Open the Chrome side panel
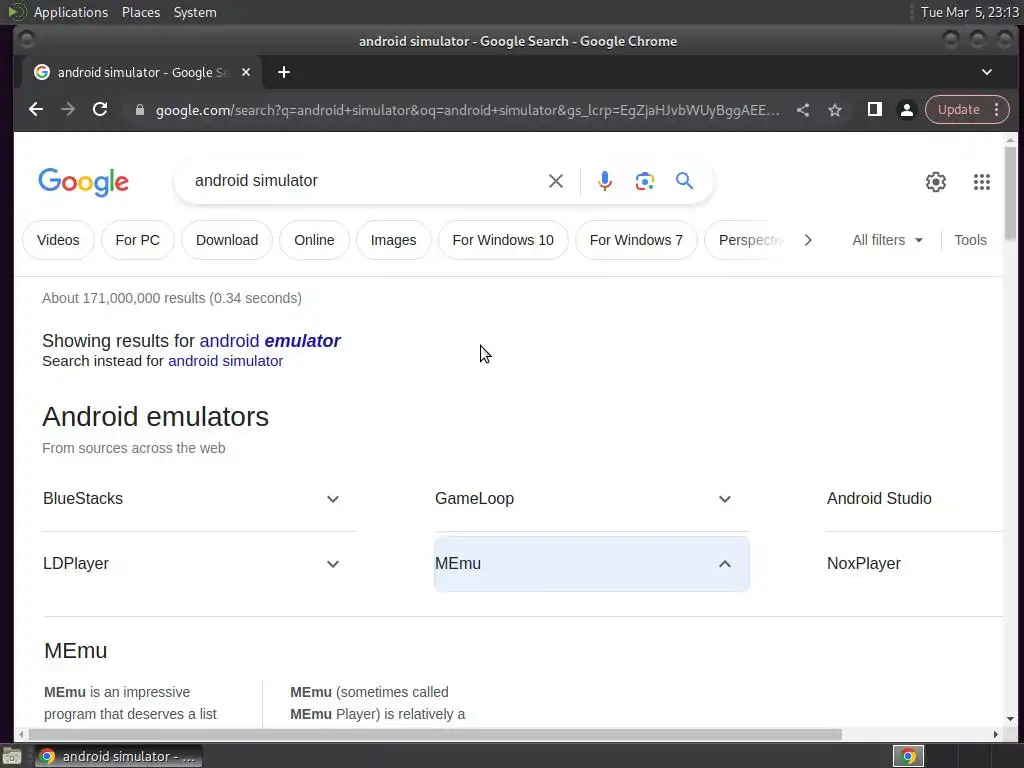The height and width of the screenshot is (768, 1024). point(874,110)
